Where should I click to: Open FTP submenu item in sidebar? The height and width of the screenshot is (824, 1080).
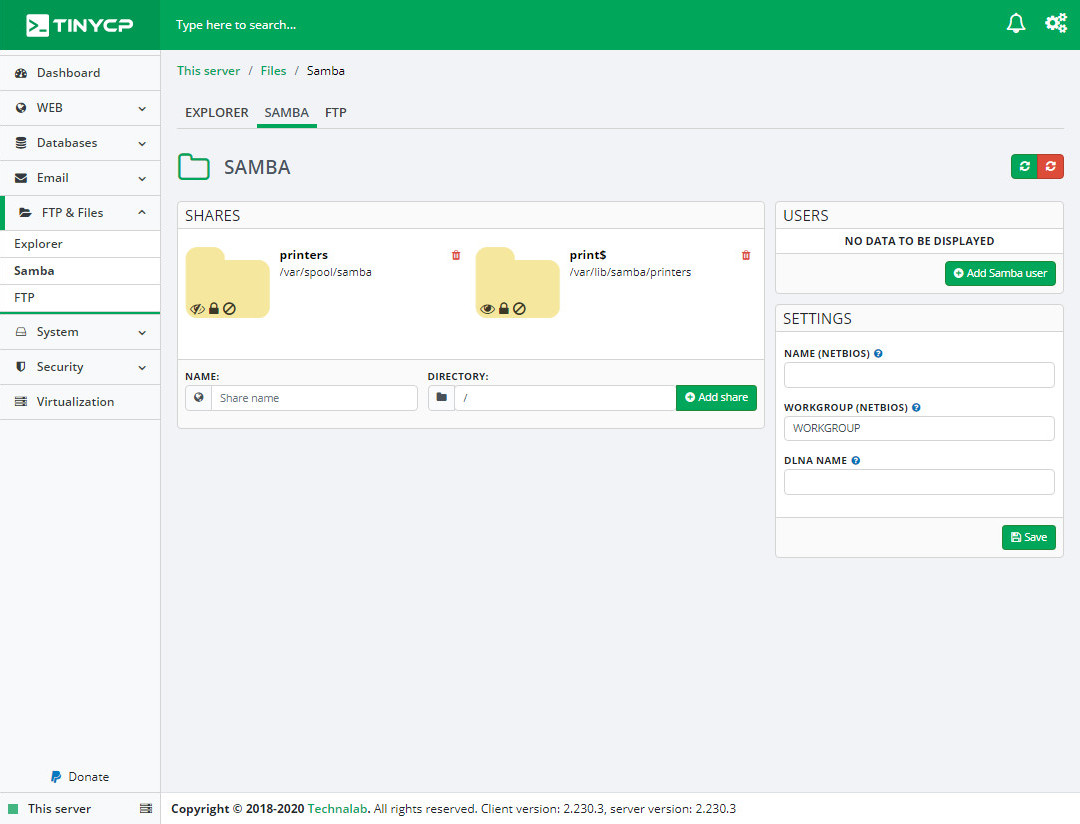pos(80,298)
